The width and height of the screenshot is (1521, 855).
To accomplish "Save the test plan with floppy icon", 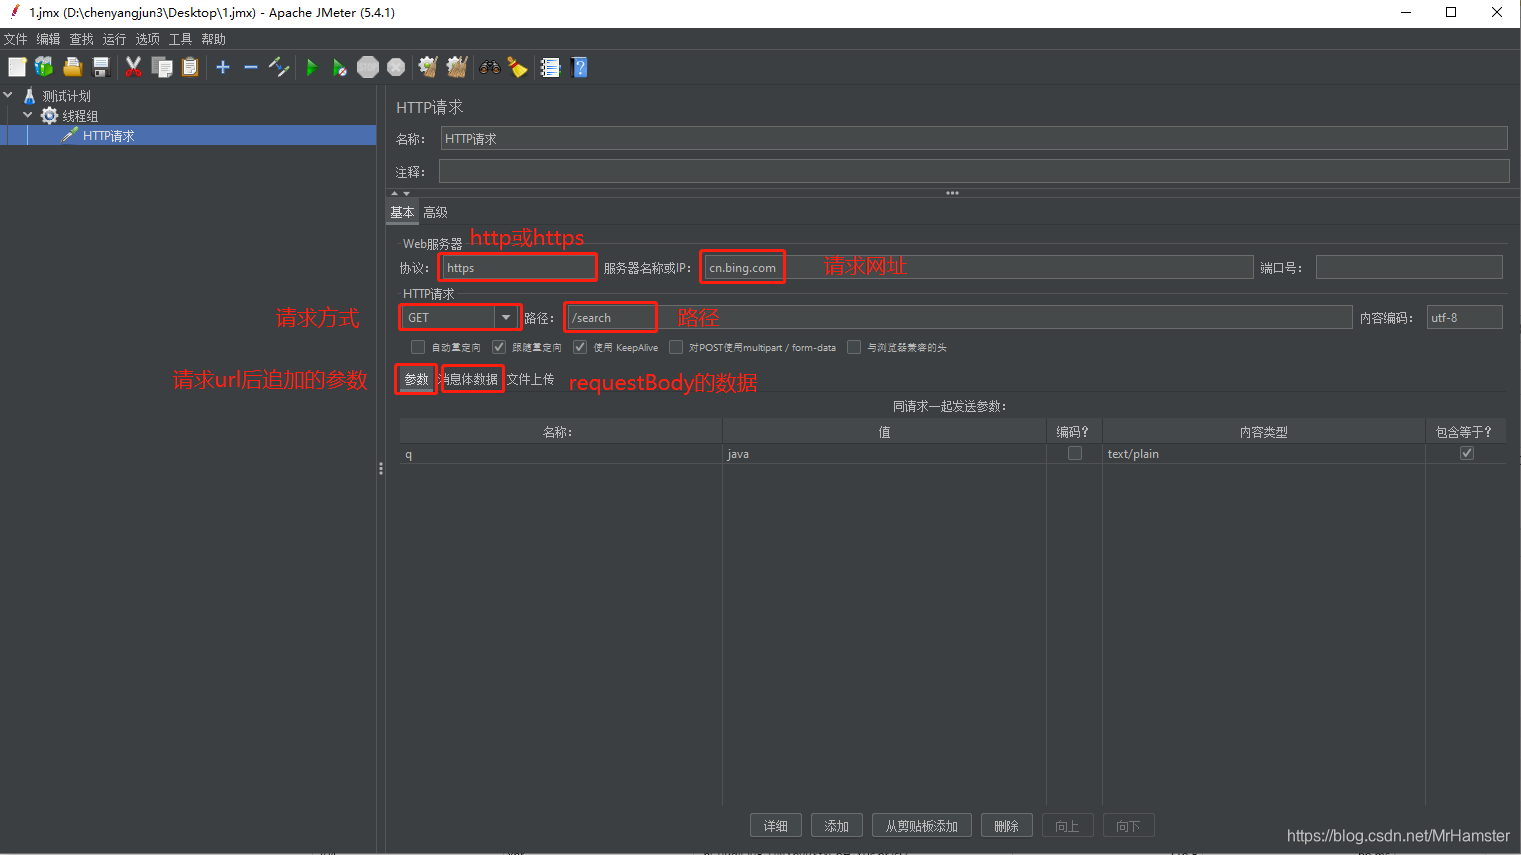I will click(x=100, y=67).
